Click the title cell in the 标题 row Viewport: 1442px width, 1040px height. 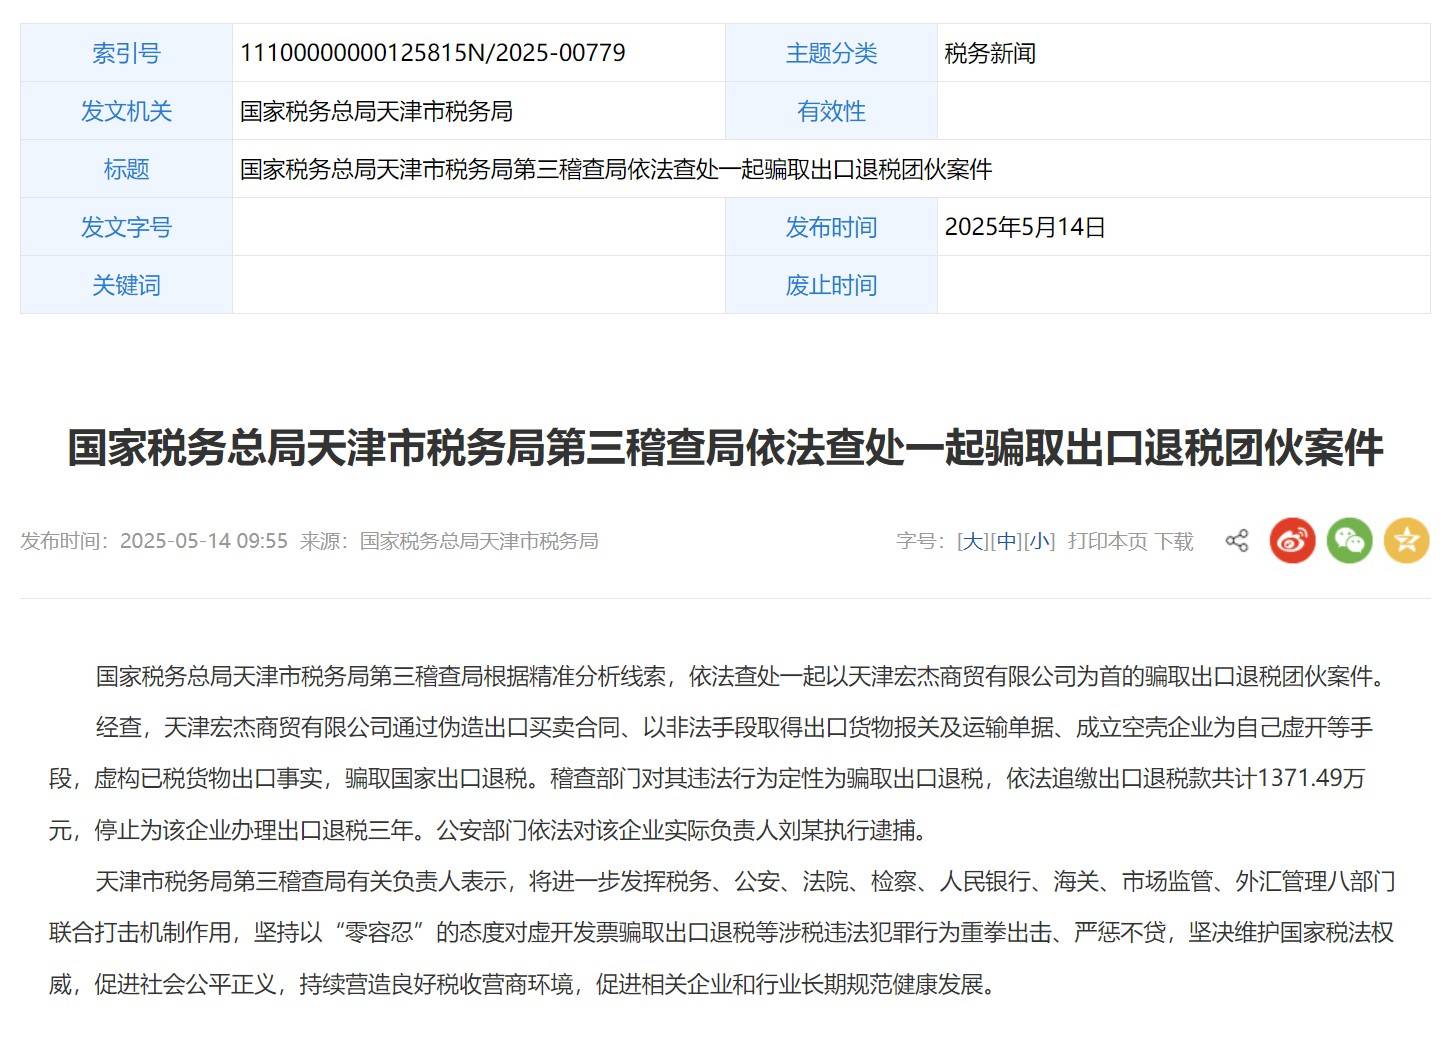click(x=831, y=169)
